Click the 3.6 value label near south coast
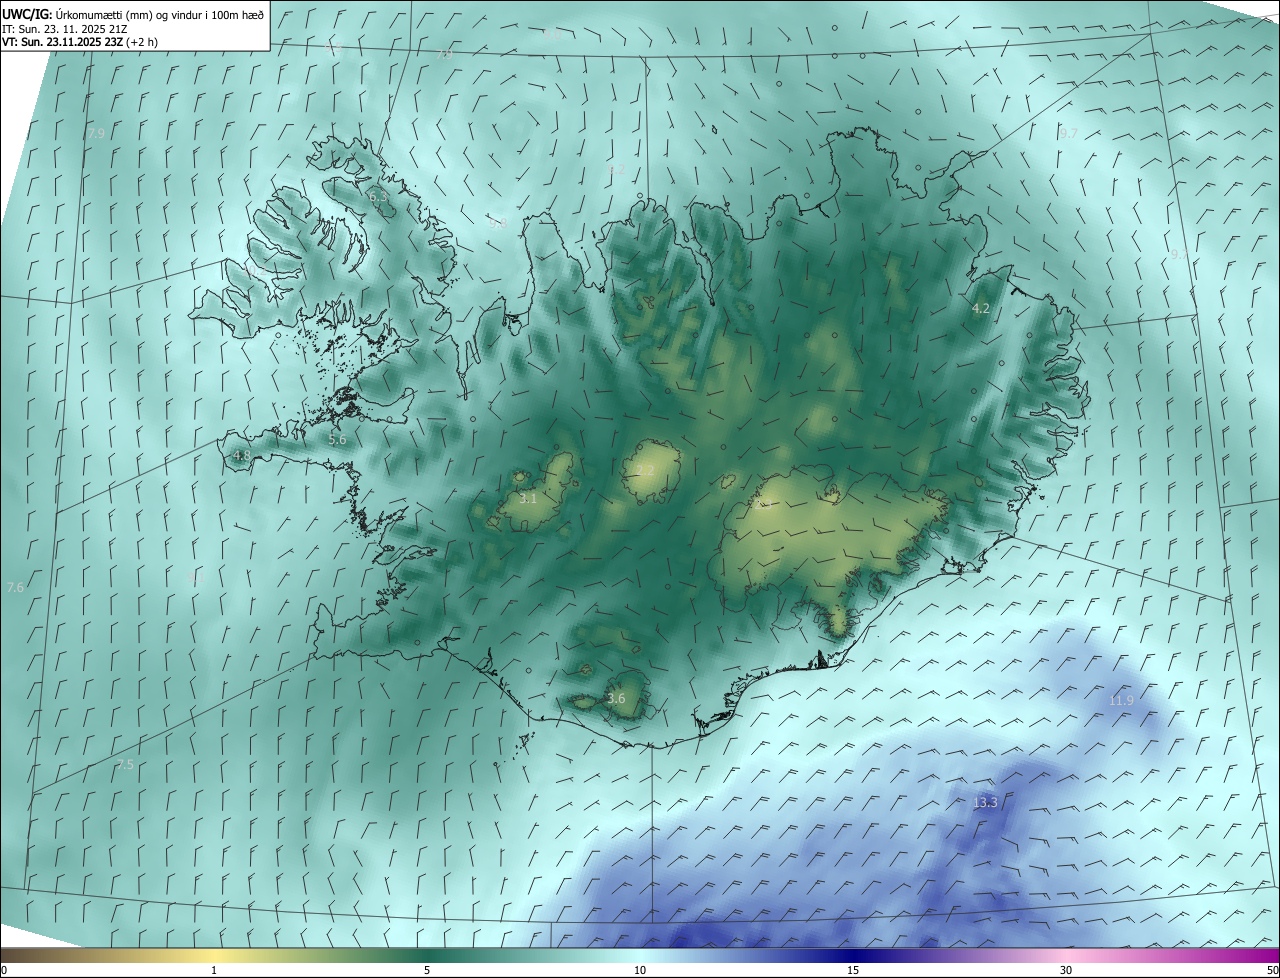 [616, 699]
